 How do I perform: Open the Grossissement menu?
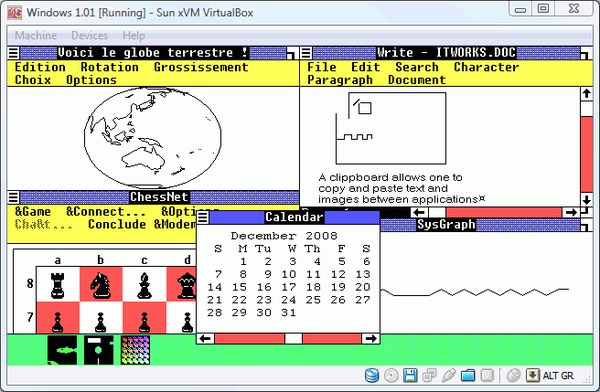201,67
